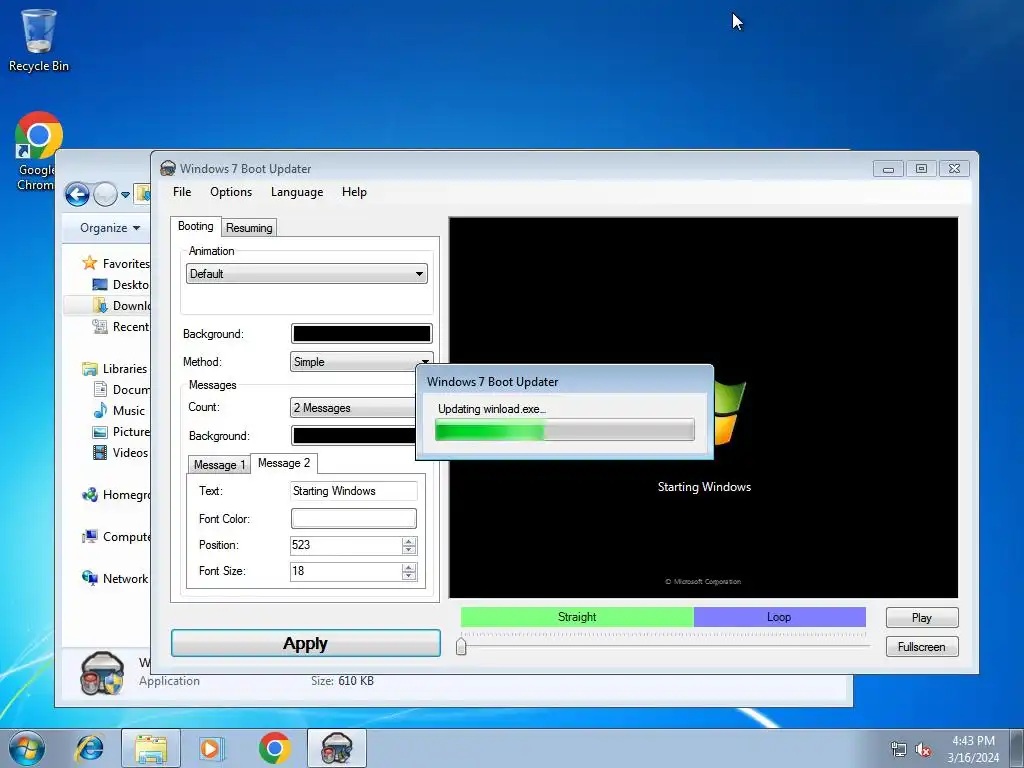The height and width of the screenshot is (768, 1024).
Task: Select Network in Explorer sidebar
Action: click(115, 579)
